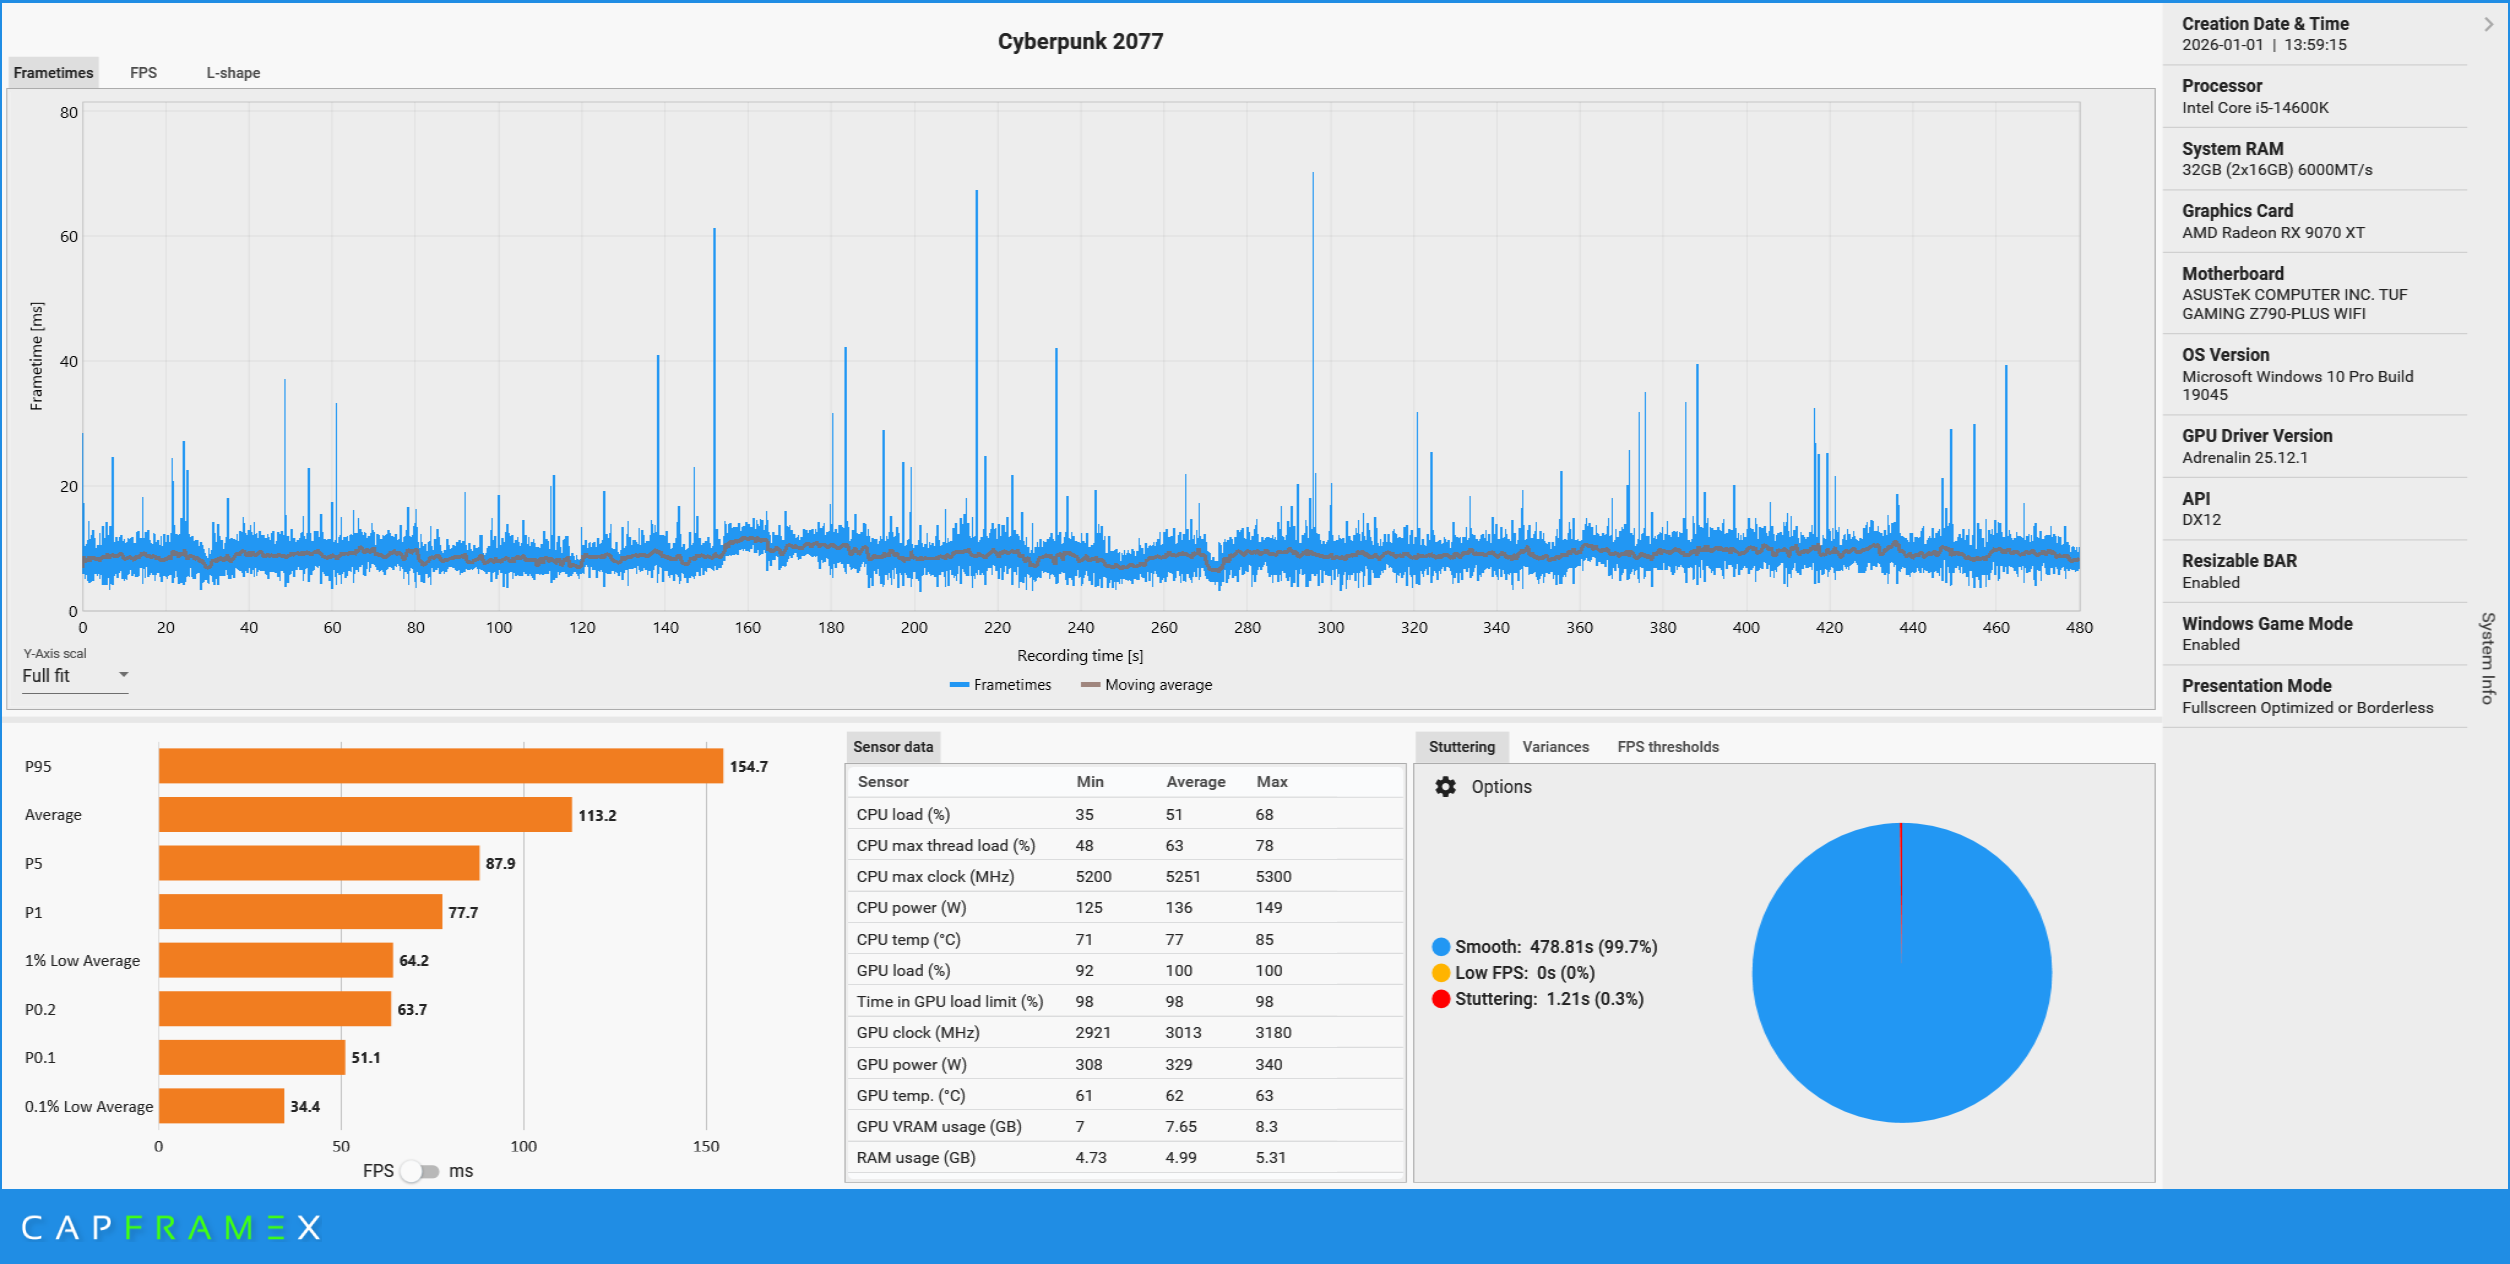Open the FPS thresholds tab
The height and width of the screenshot is (1264, 2510).
[x=1668, y=747]
